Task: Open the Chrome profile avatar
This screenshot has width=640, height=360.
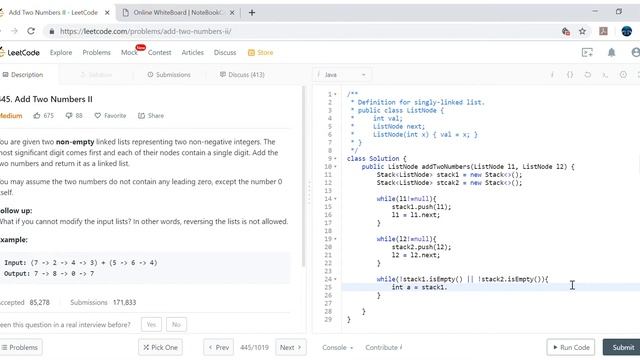Action: coord(627,31)
